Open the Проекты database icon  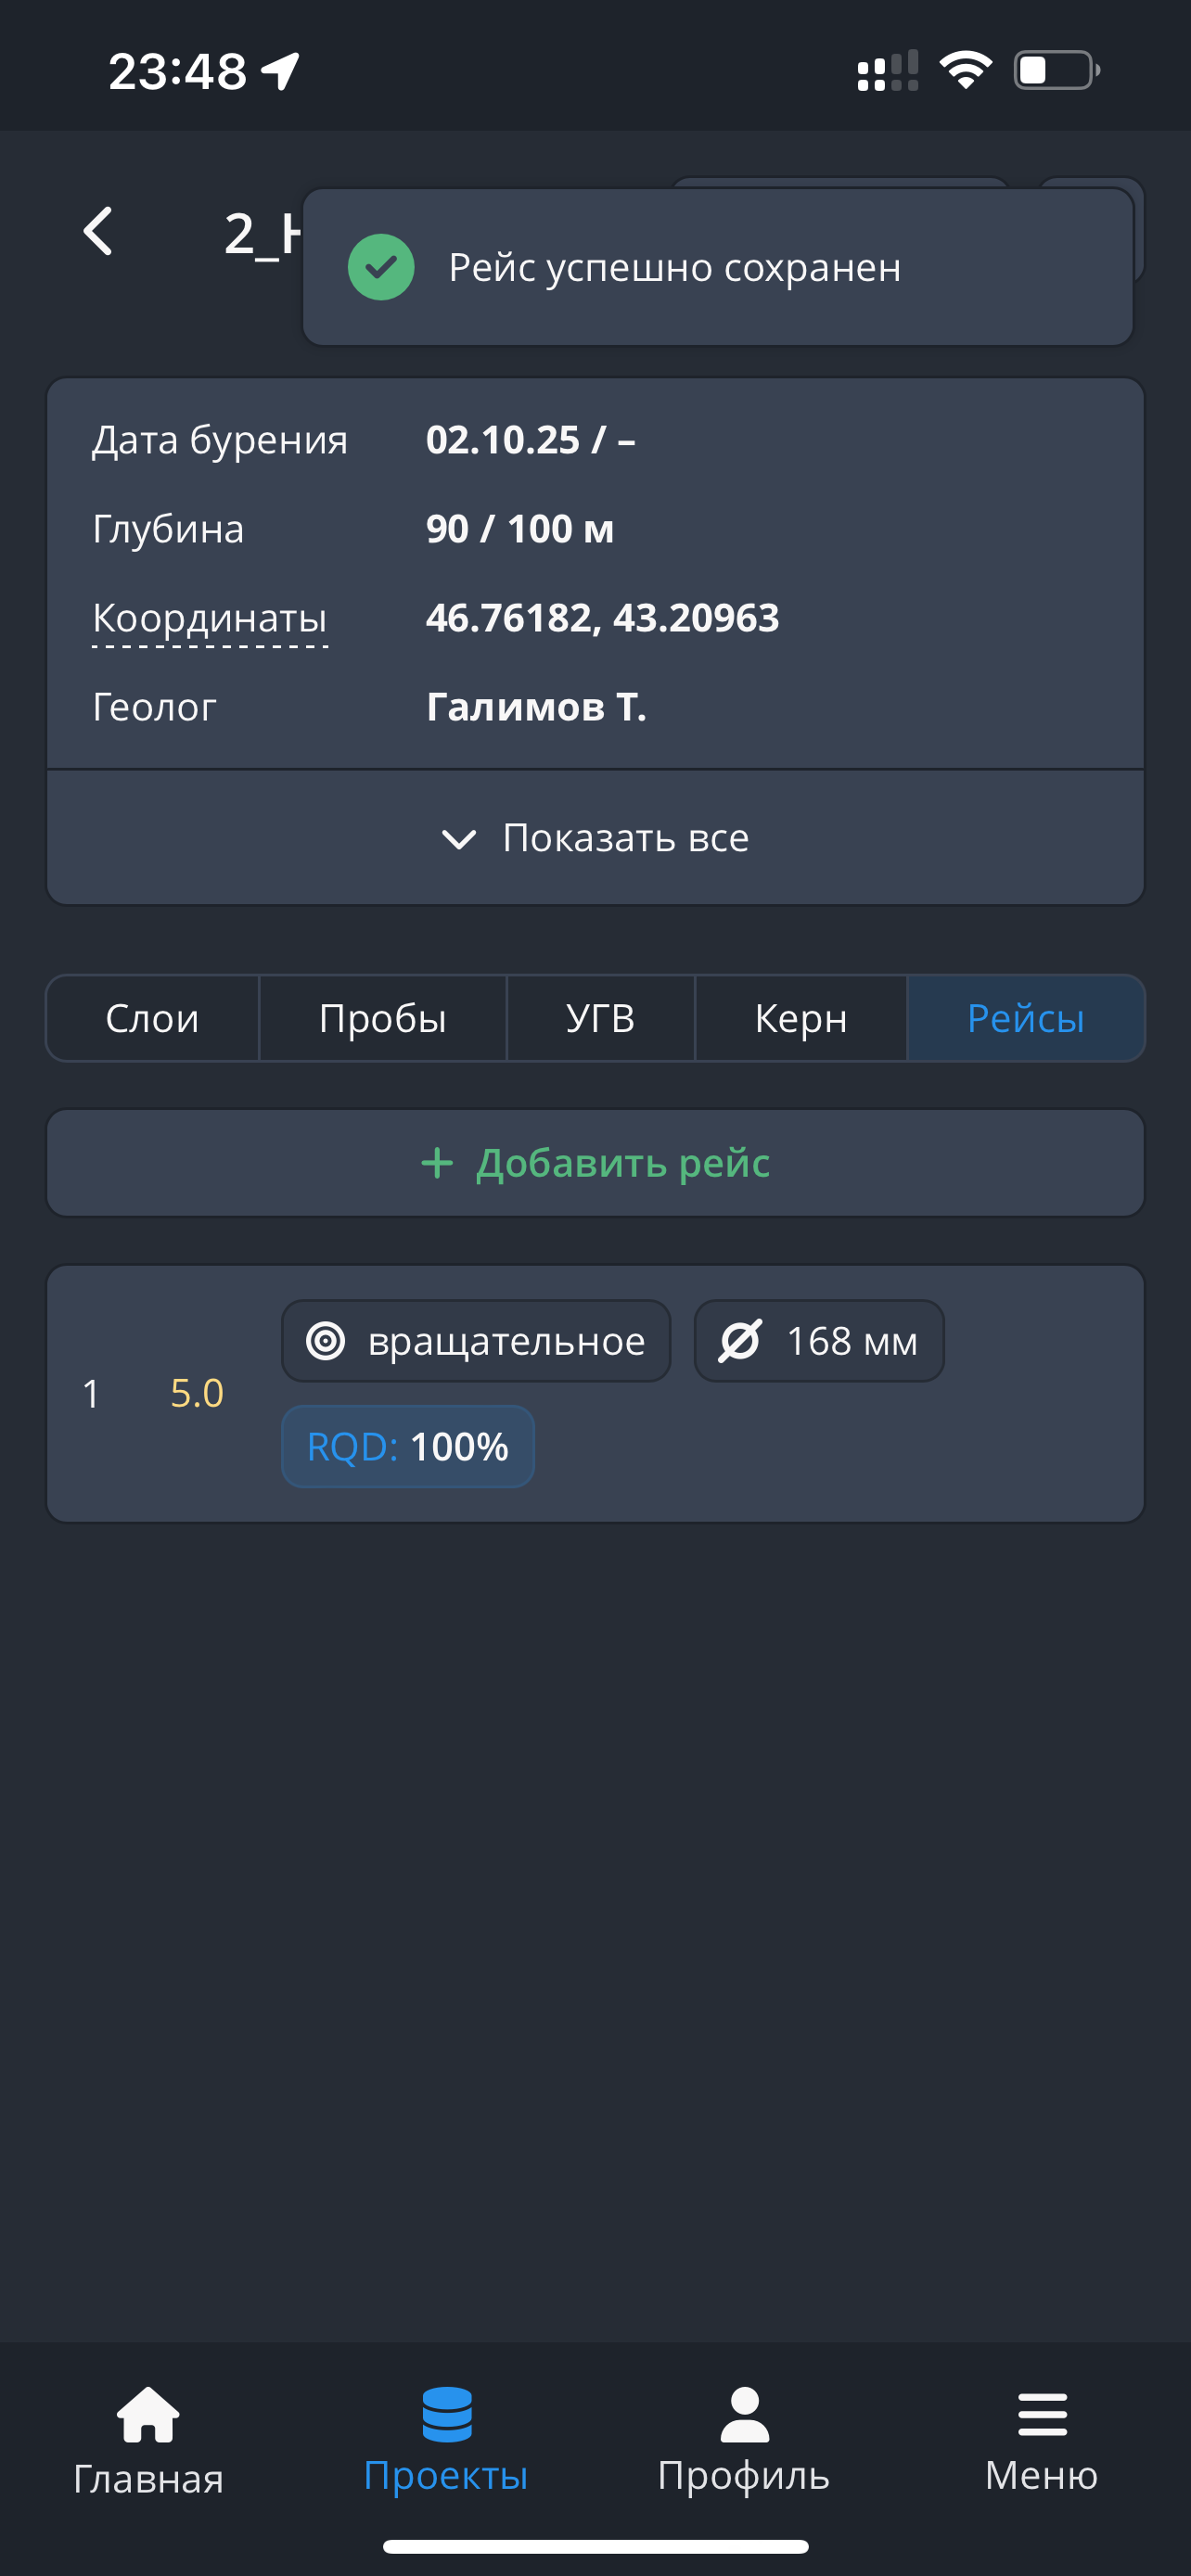point(446,2414)
